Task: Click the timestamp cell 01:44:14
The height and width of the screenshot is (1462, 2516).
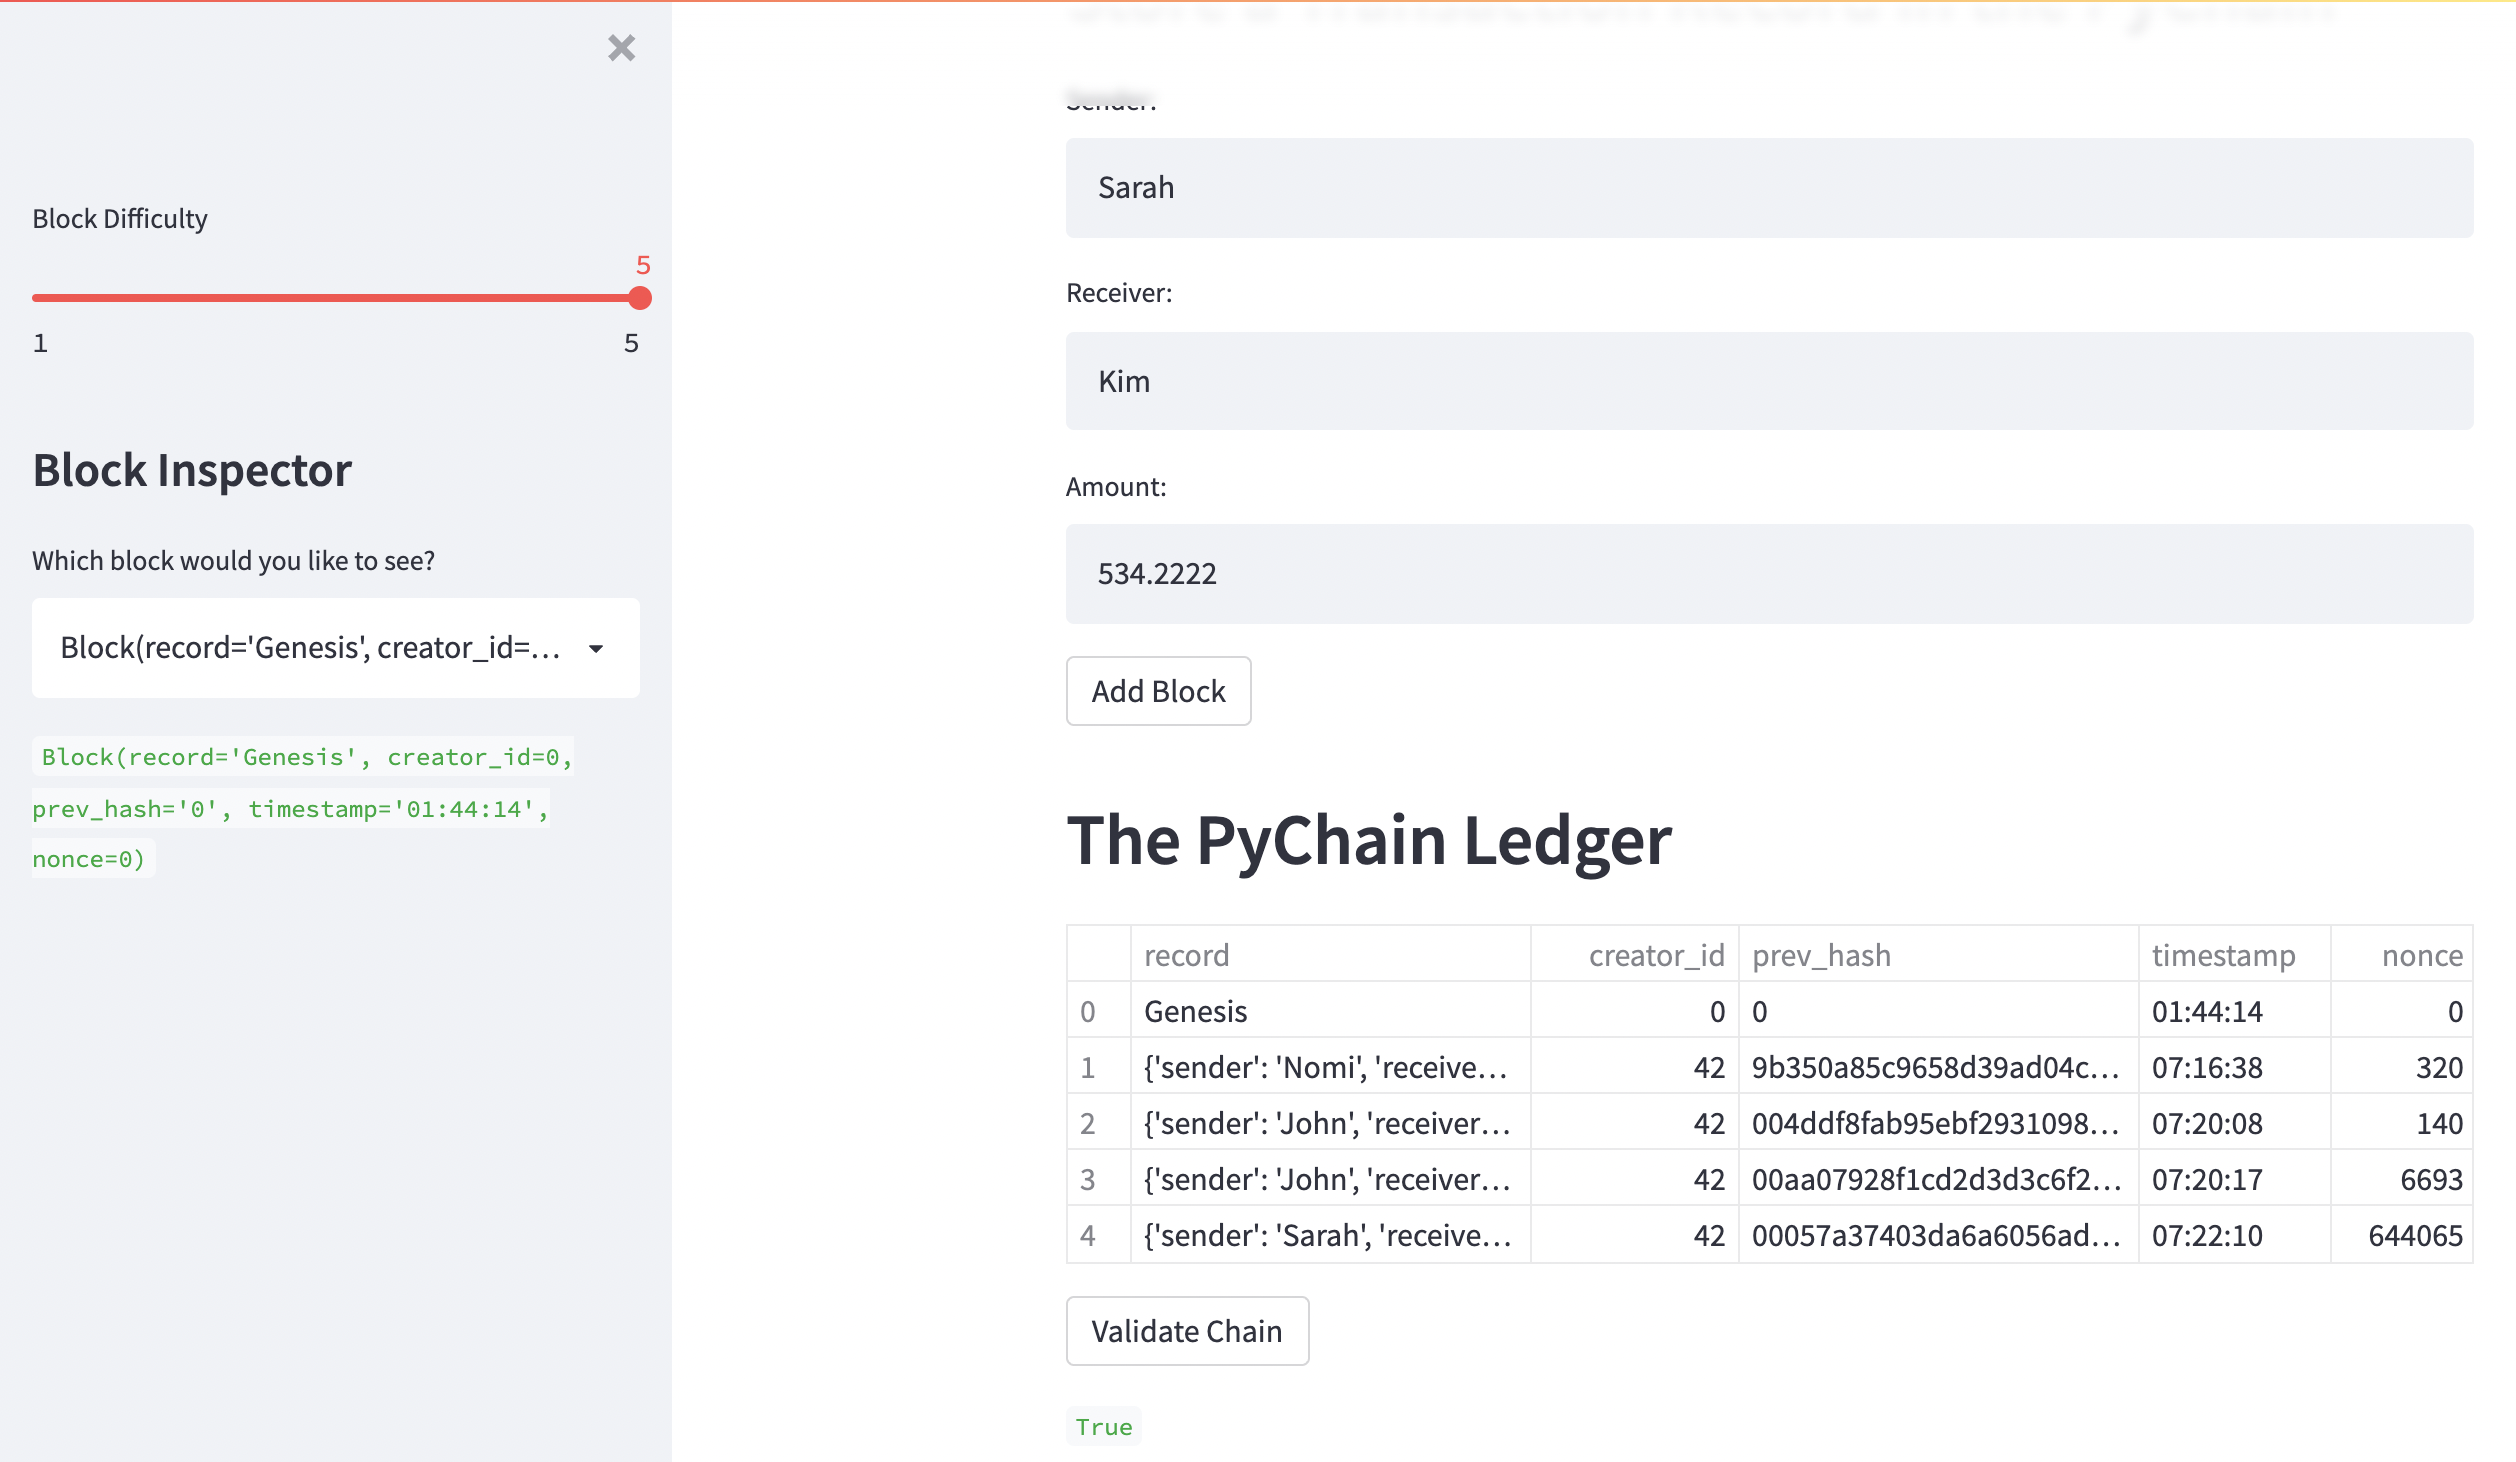Action: click(x=2234, y=1011)
